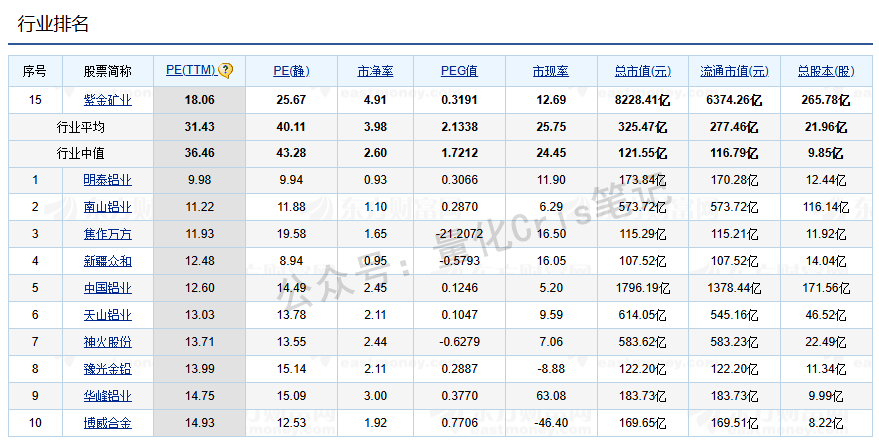
Task: Open the 华峰铝业 stock link
Action: tap(108, 396)
